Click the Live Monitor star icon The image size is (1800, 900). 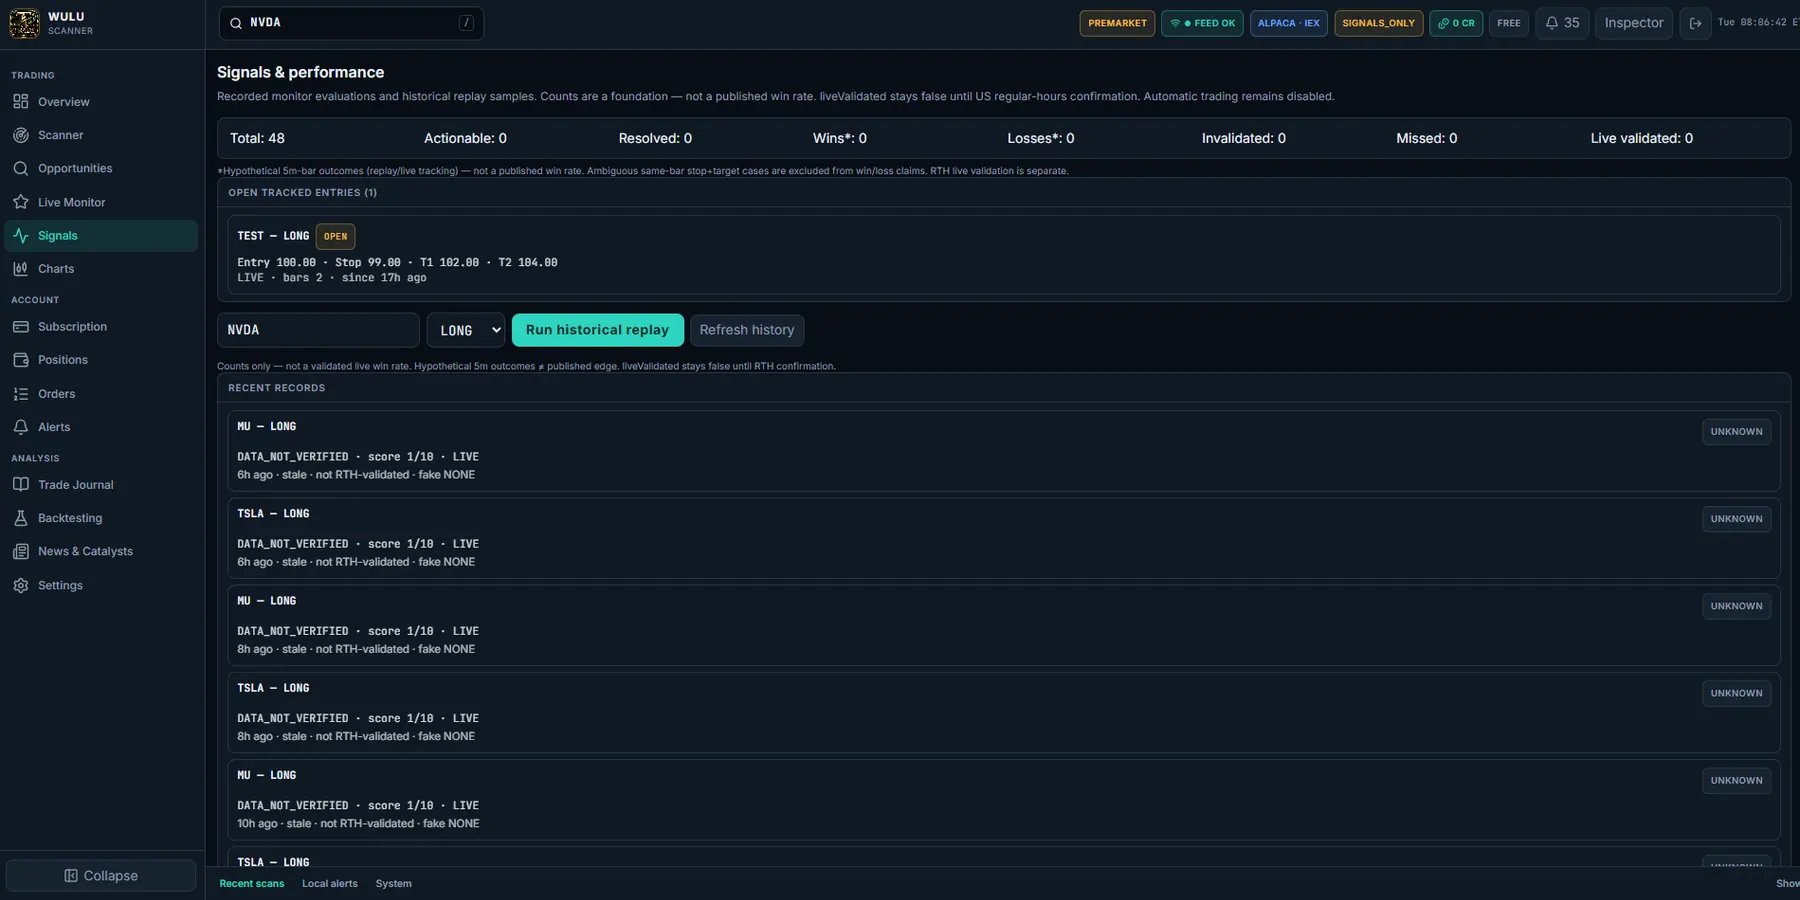coord(21,202)
